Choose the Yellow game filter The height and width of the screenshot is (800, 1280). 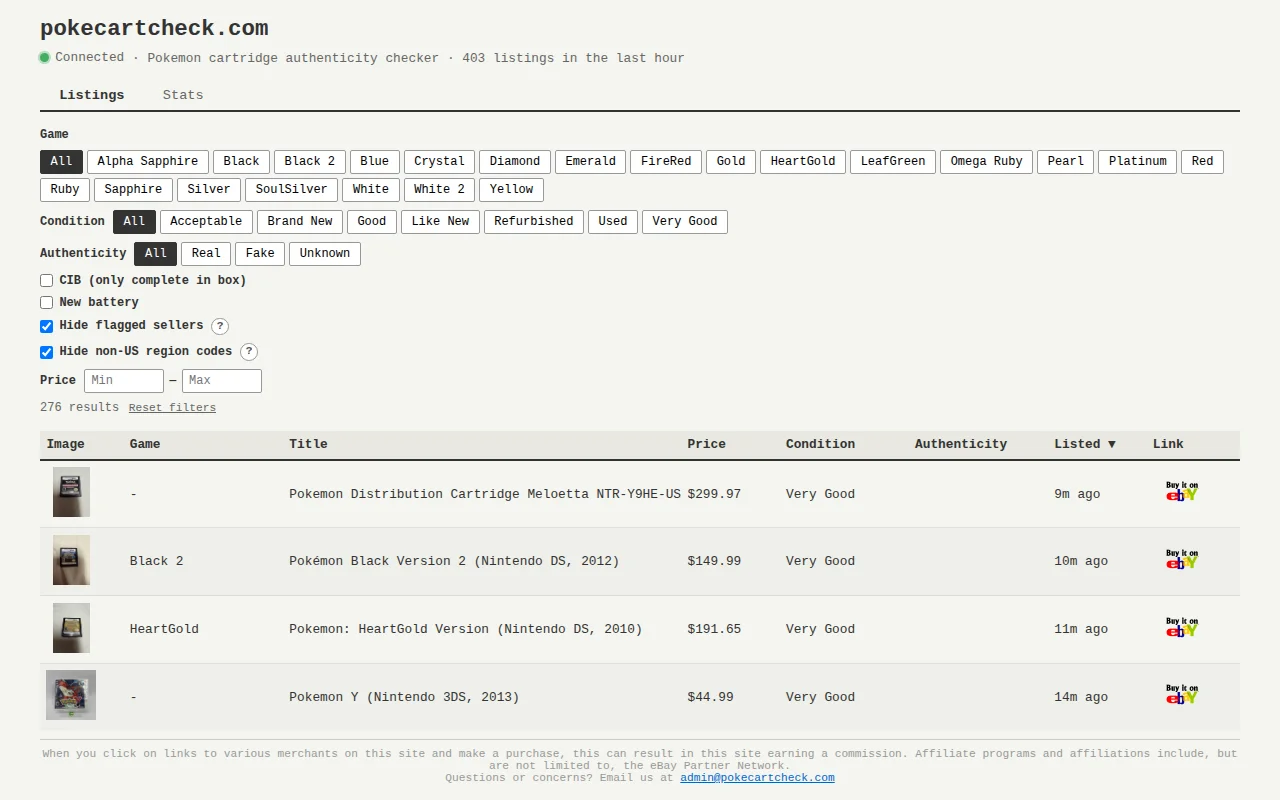(511, 190)
